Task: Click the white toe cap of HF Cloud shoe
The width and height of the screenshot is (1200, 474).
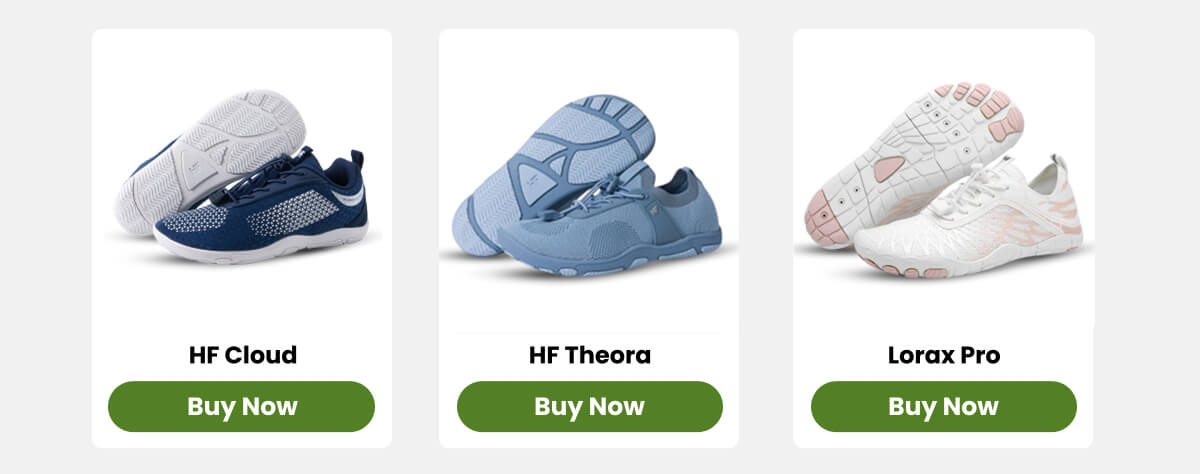Action: pos(180,240)
